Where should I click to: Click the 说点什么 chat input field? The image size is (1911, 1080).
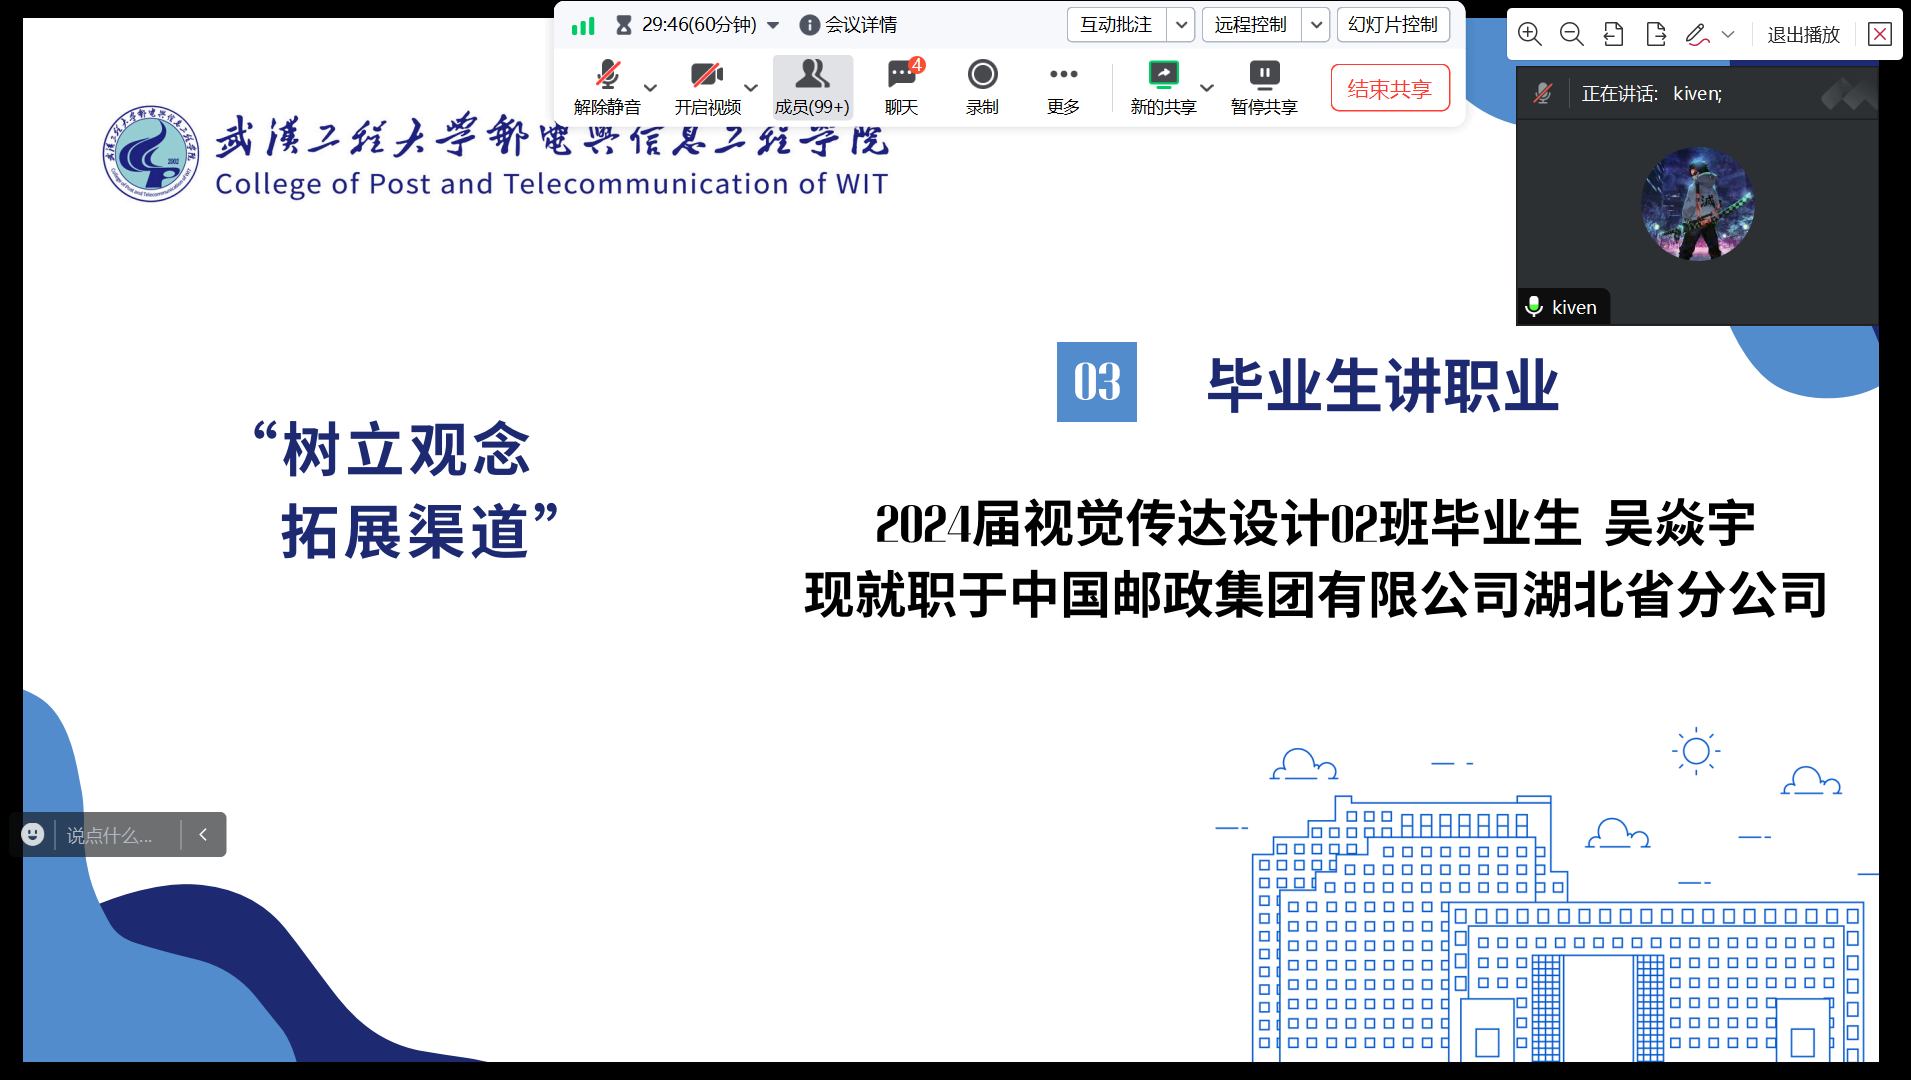click(x=115, y=835)
